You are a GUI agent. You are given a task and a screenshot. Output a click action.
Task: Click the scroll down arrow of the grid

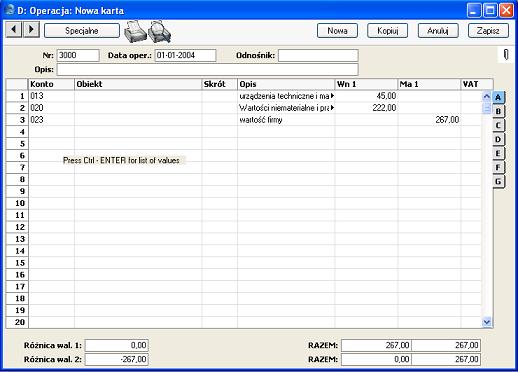coord(487,322)
